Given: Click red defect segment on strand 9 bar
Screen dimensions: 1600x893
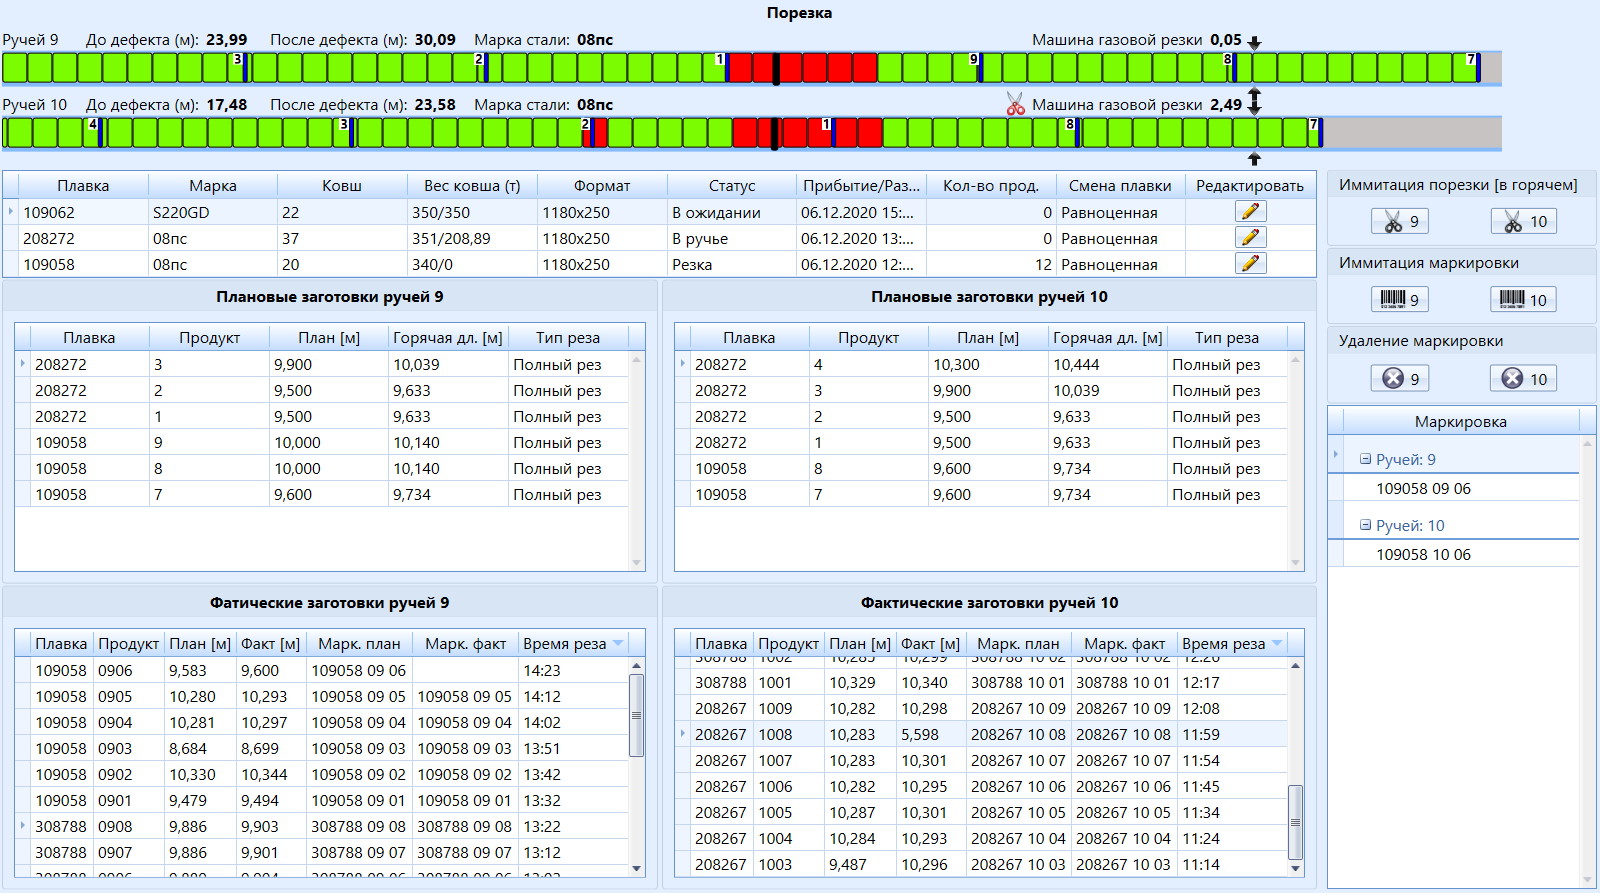Looking at the screenshot, I should [x=815, y=68].
